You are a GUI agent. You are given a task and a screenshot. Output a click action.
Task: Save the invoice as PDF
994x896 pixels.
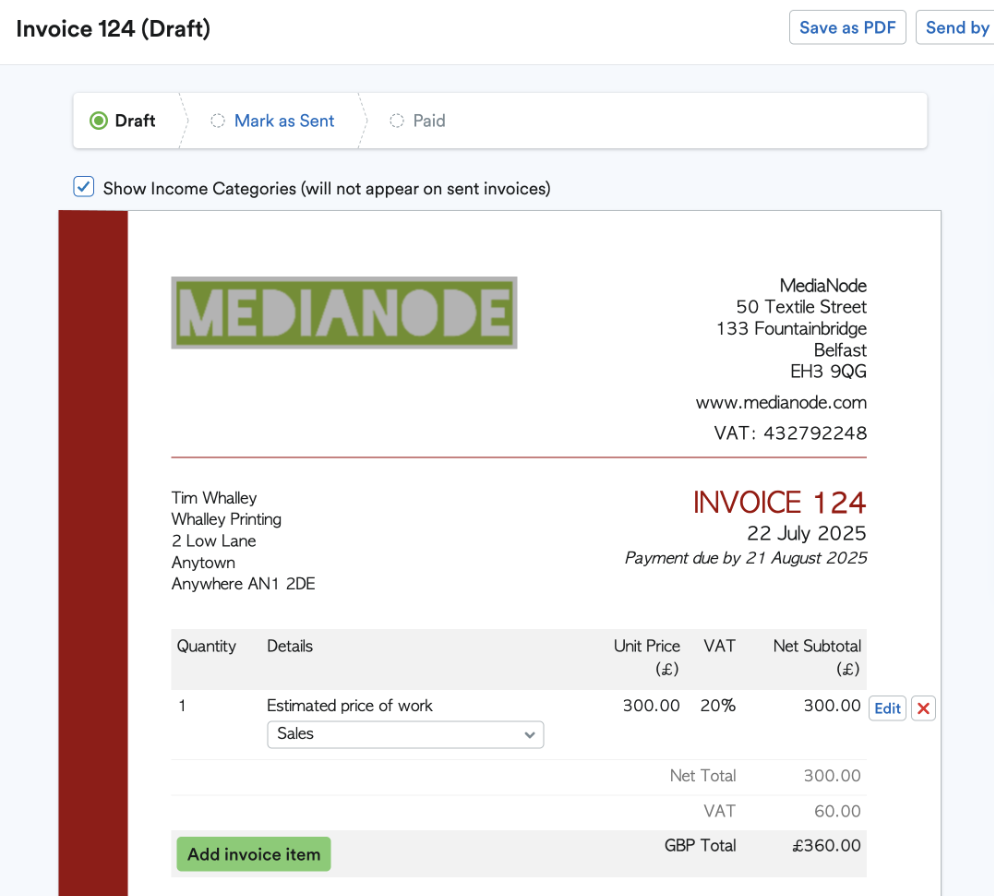pos(847,27)
